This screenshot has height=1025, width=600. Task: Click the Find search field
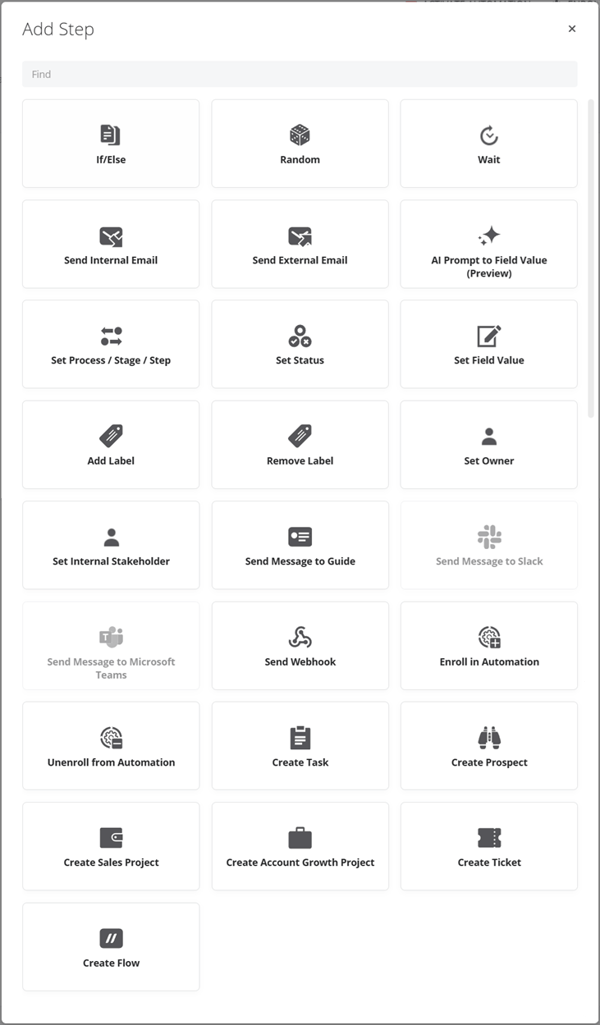point(299,74)
